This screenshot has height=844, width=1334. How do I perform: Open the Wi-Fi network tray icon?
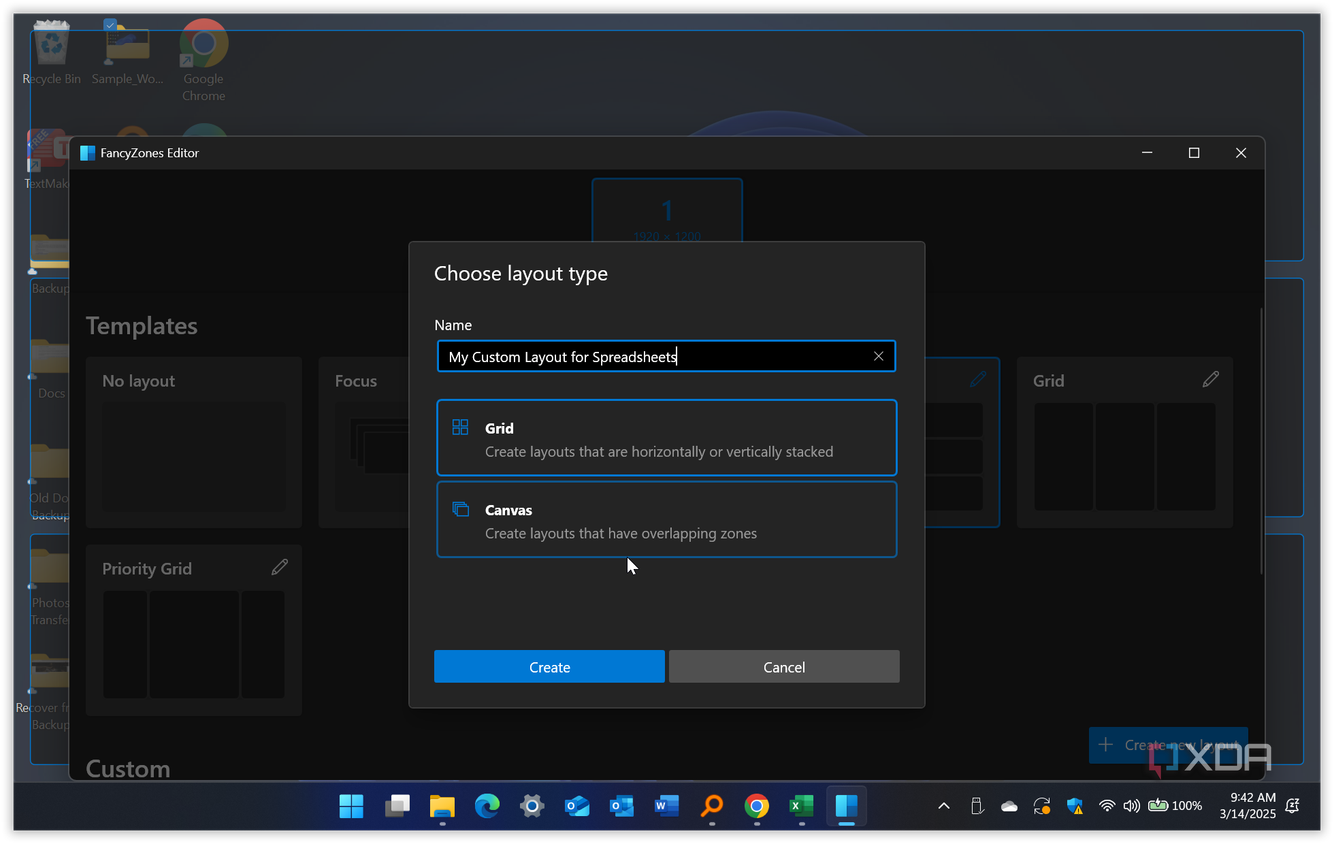tap(1107, 806)
